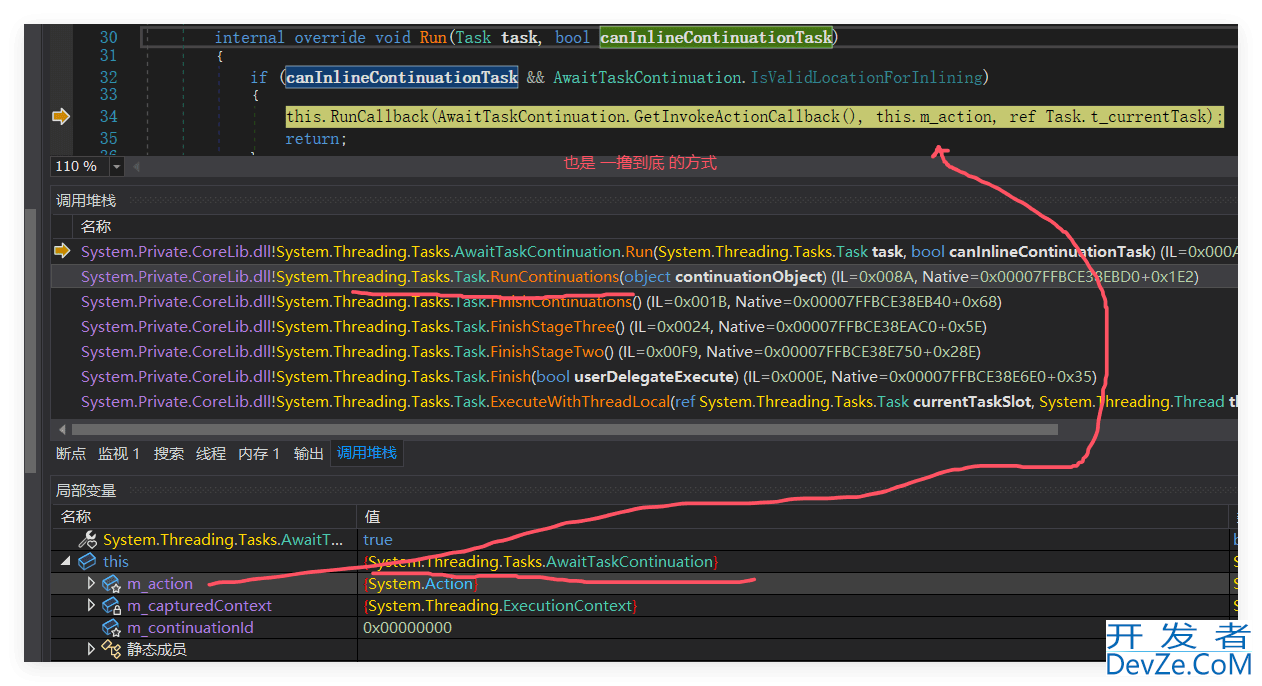Click the m_continuationId variable name
This screenshot has width=1262, height=686.
(x=190, y=628)
